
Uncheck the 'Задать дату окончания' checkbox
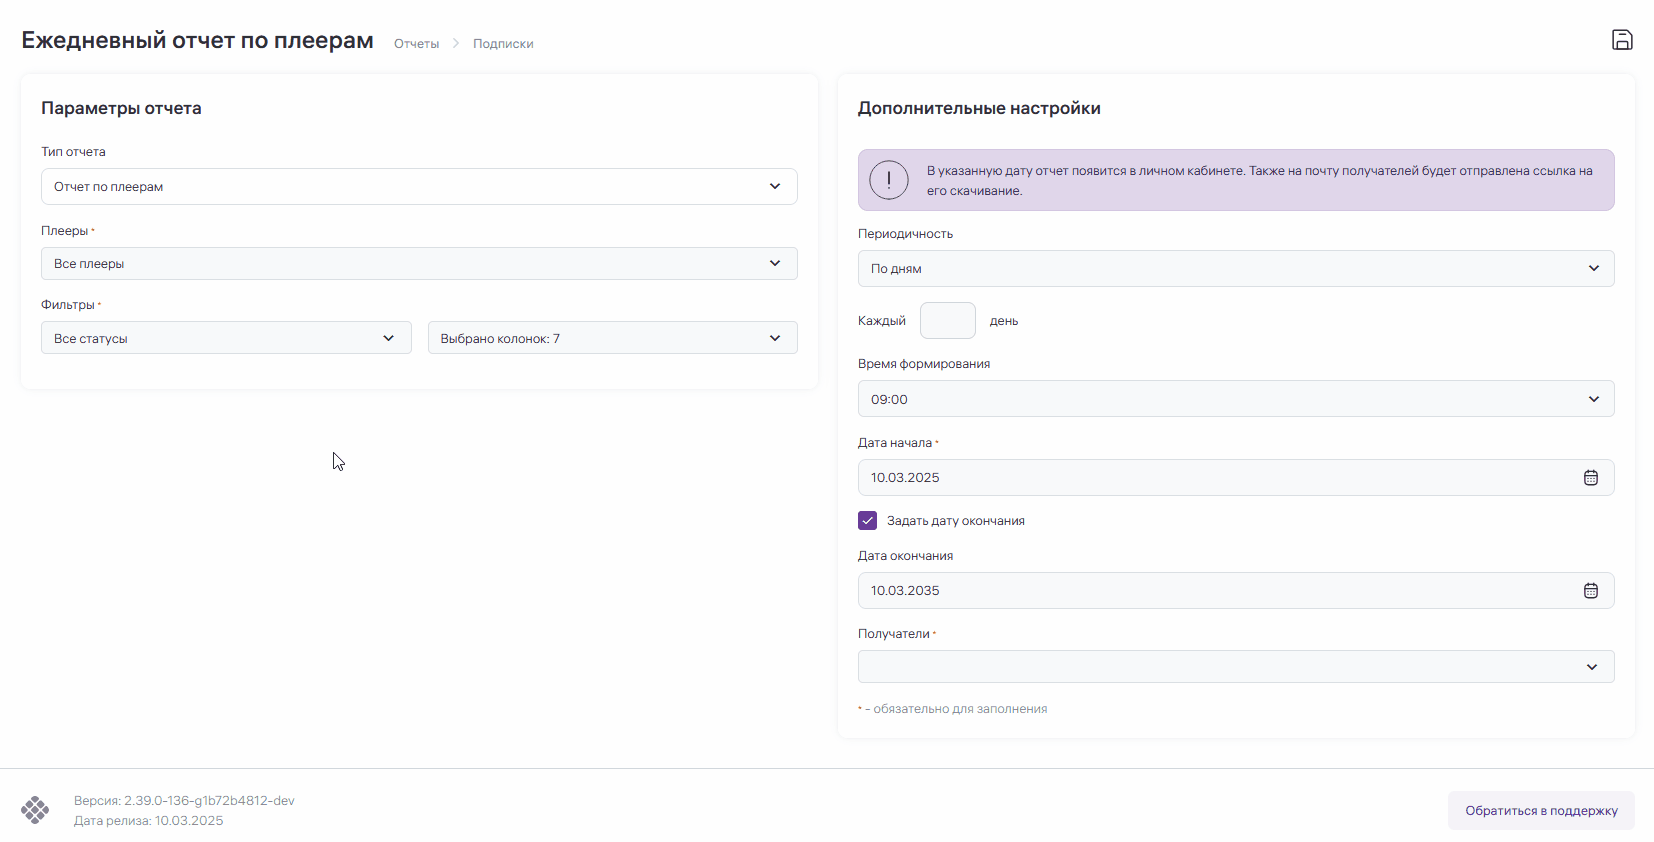coord(867,521)
